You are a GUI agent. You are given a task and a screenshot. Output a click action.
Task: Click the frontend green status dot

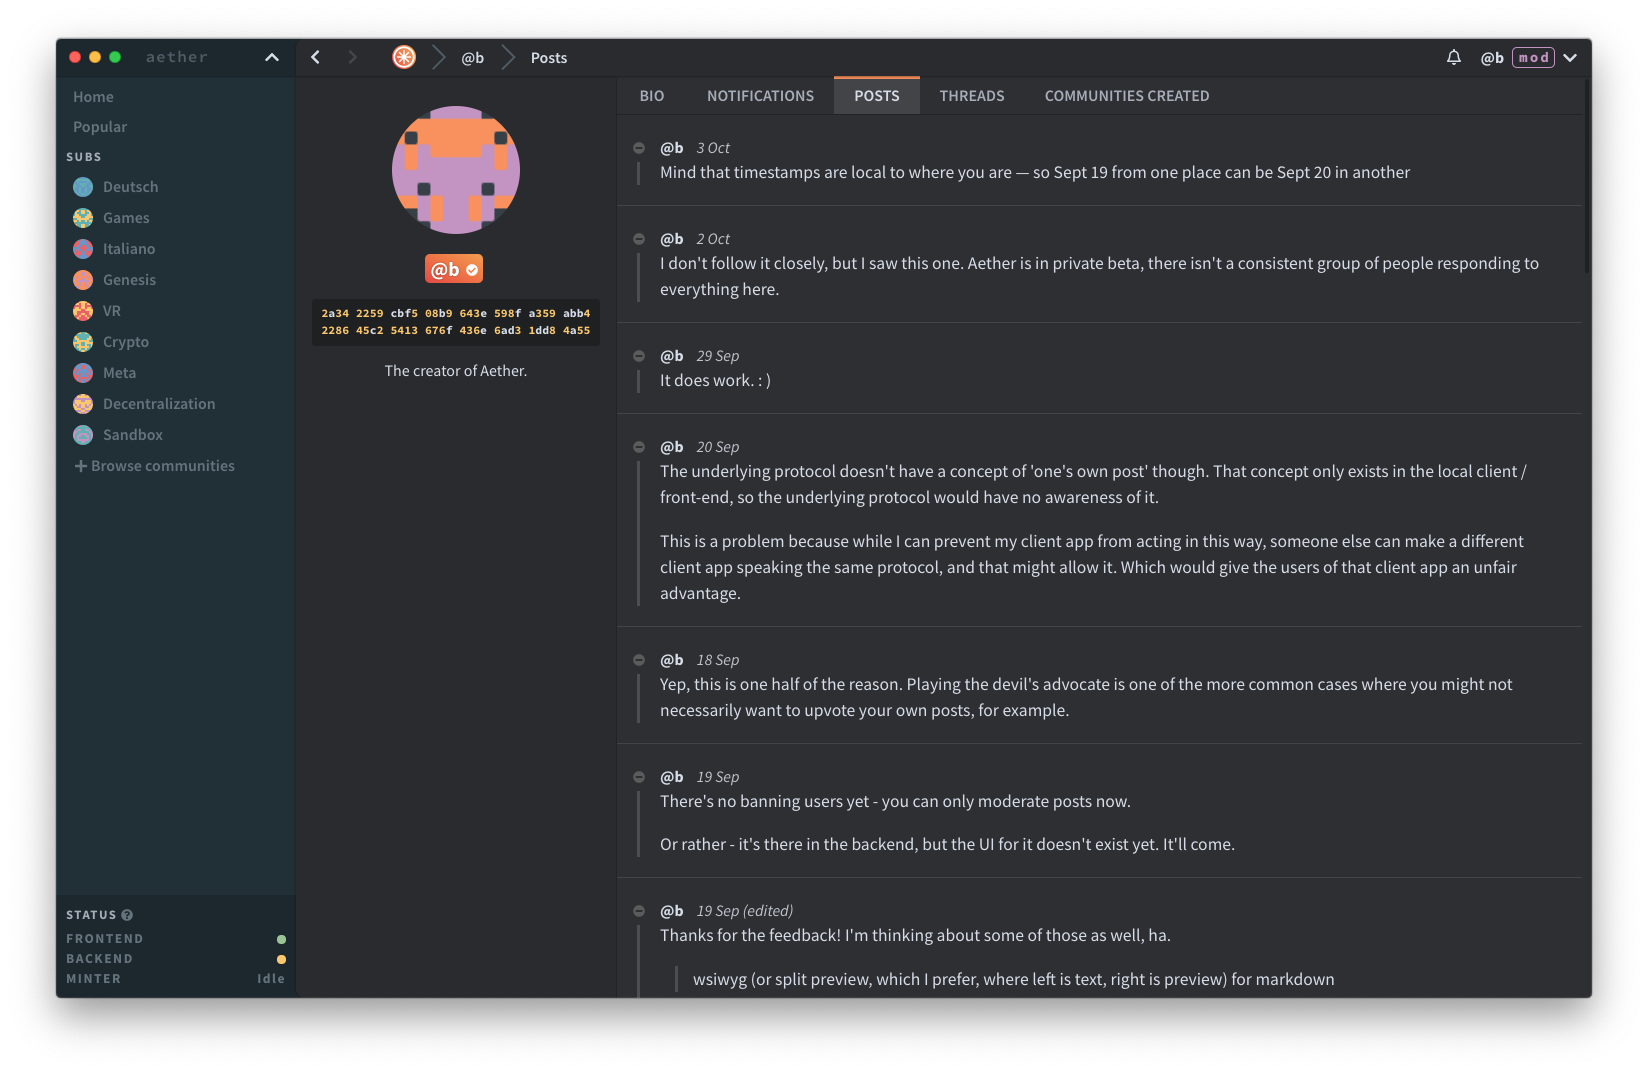click(x=281, y=939)
